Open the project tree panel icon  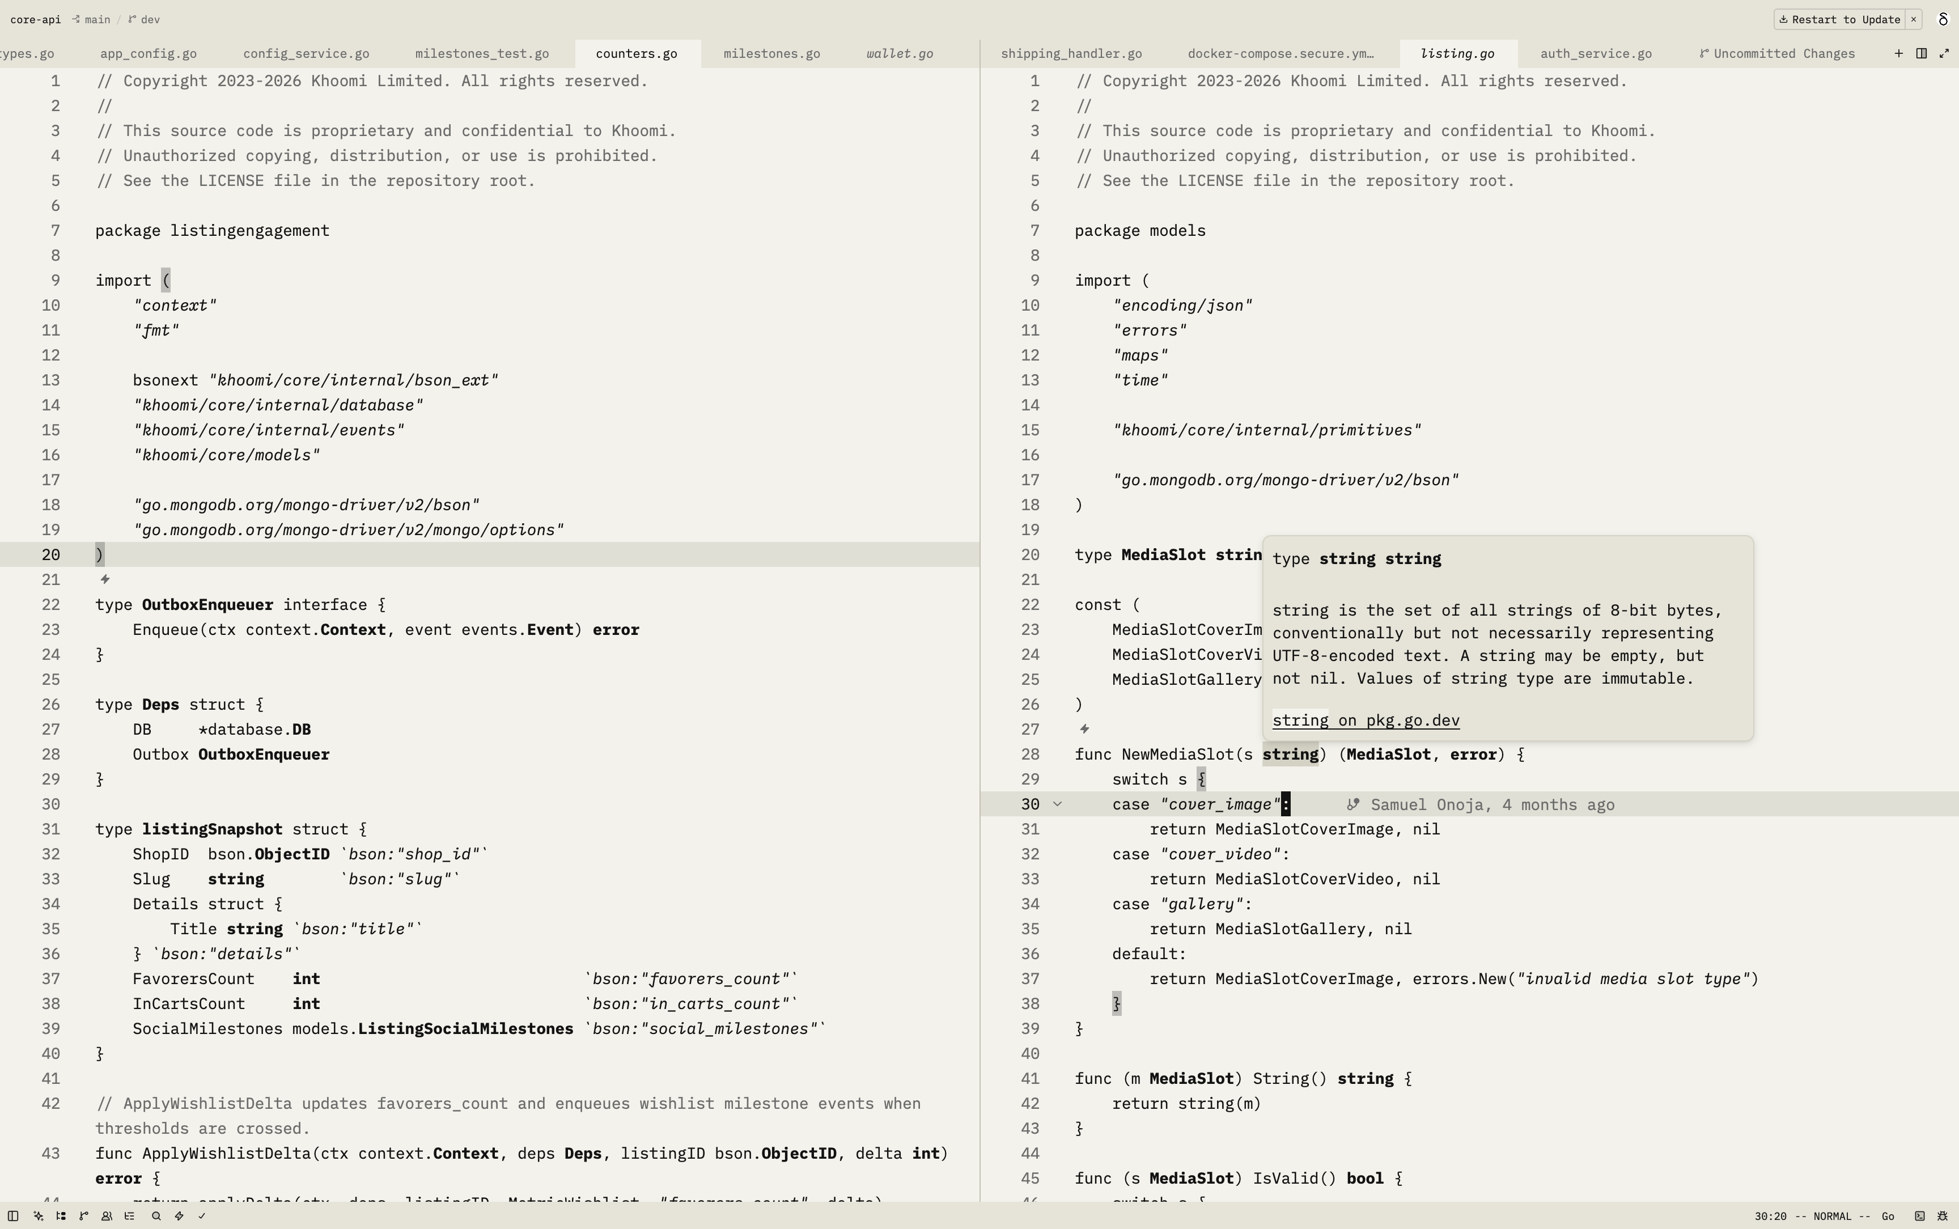tap(61, 1216)
